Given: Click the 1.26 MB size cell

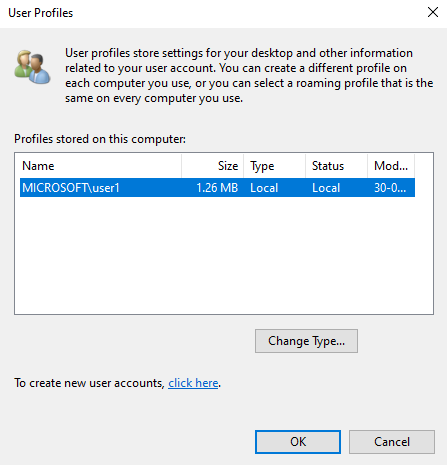Looking at the screenshot, I should [217, 188].
